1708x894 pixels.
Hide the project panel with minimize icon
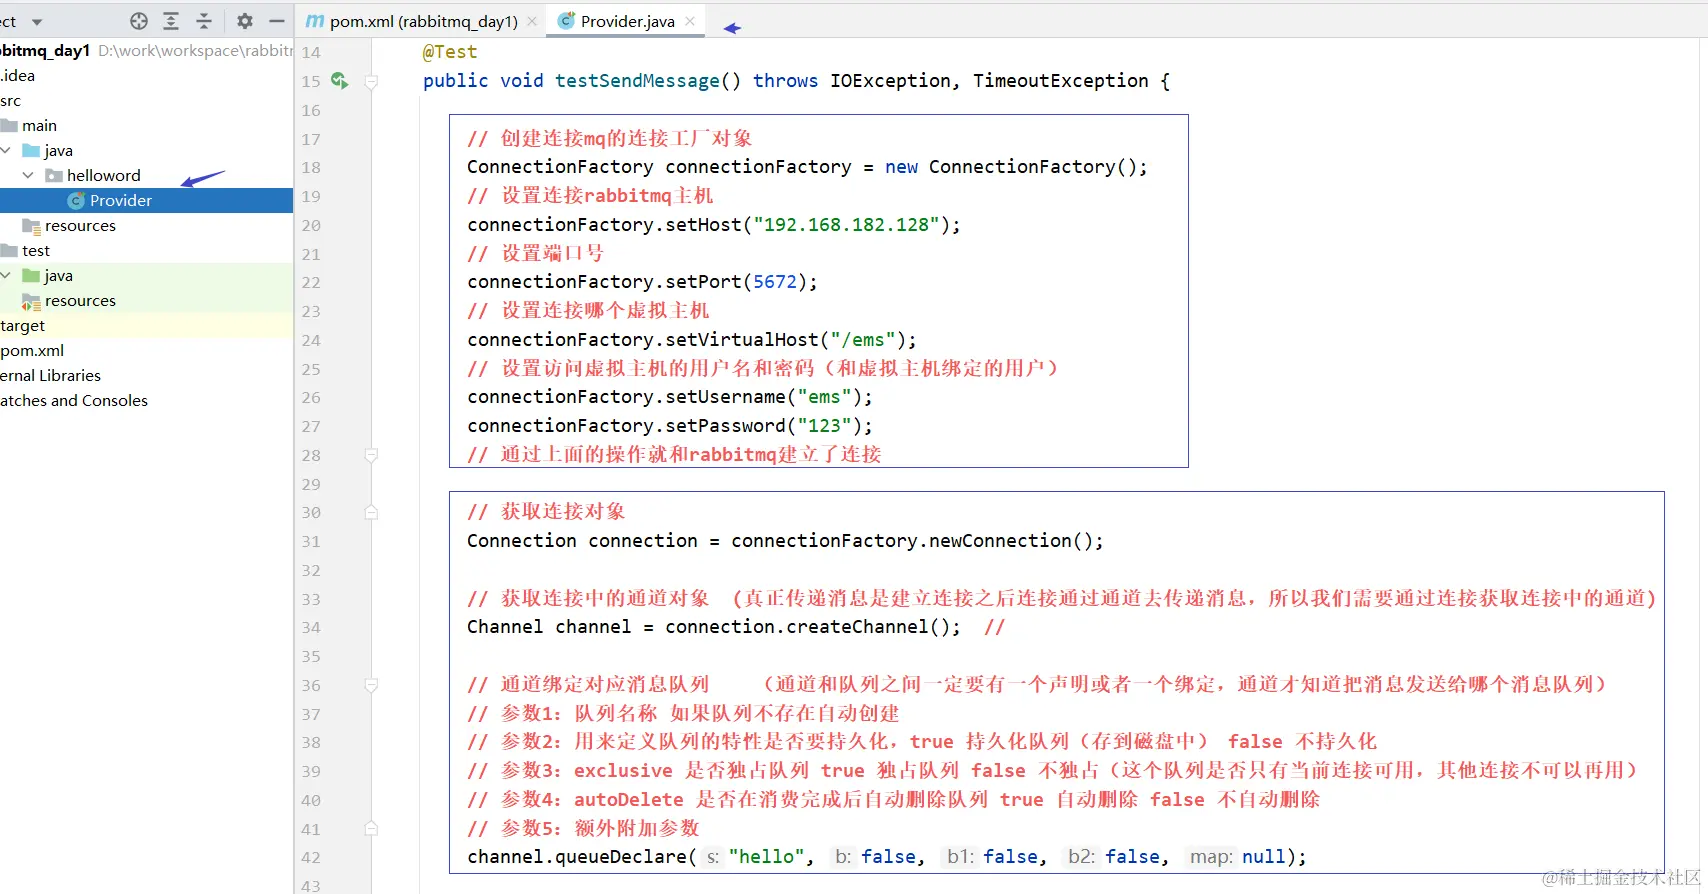tap(277, 21)
